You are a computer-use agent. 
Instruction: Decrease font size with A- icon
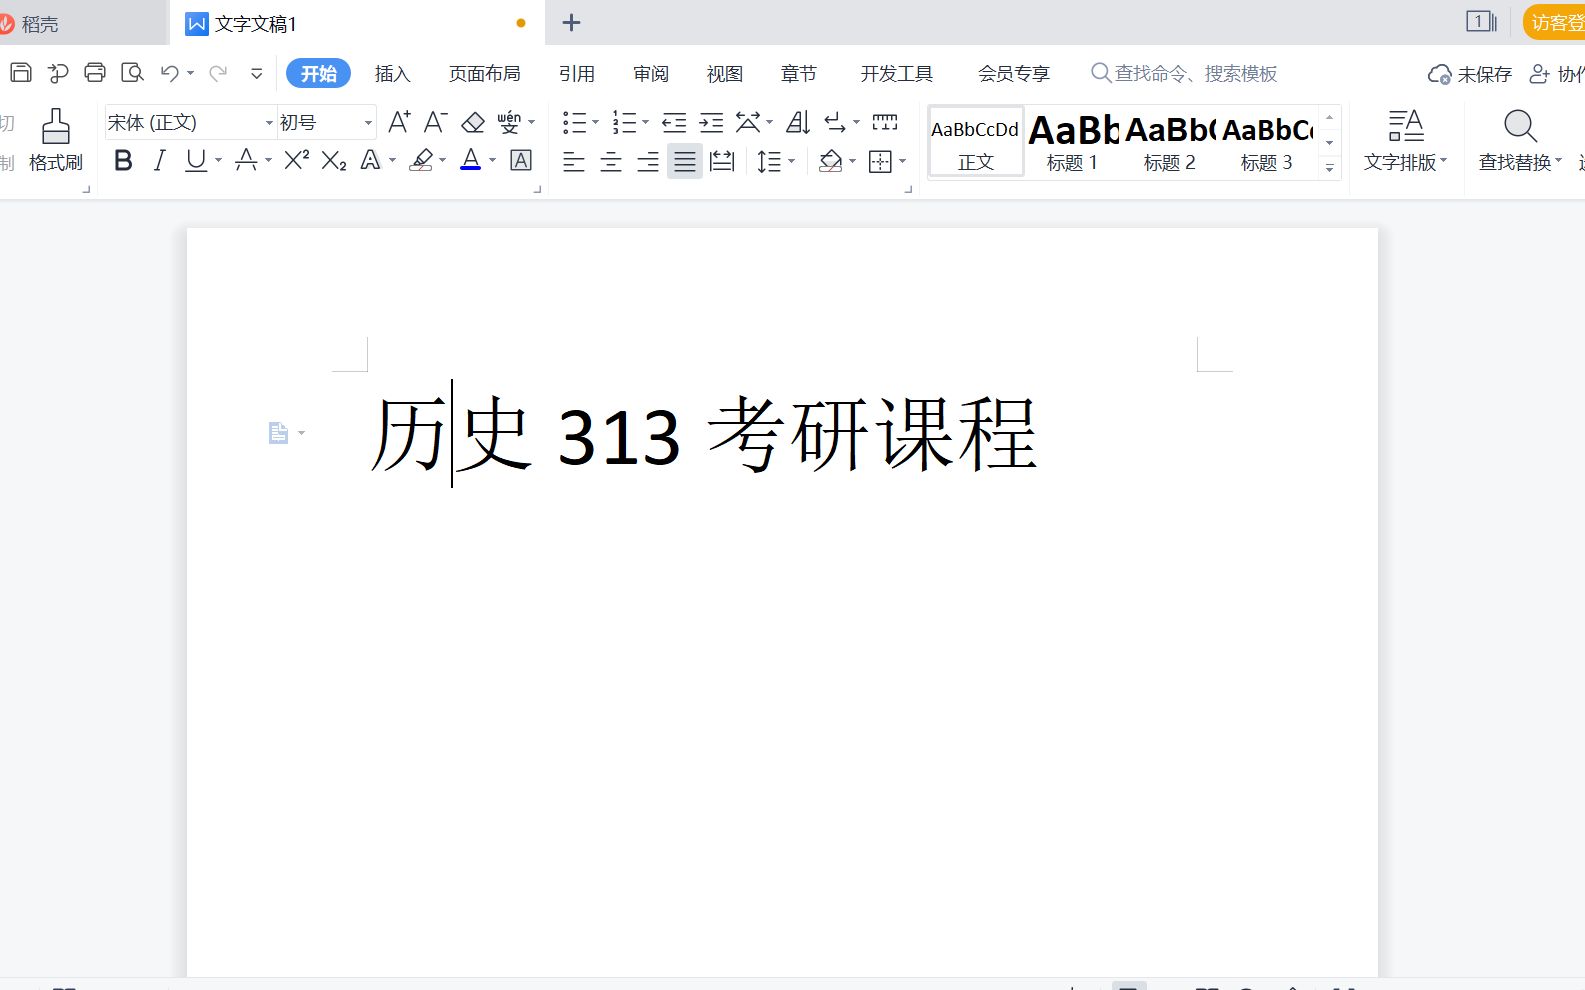435,122
